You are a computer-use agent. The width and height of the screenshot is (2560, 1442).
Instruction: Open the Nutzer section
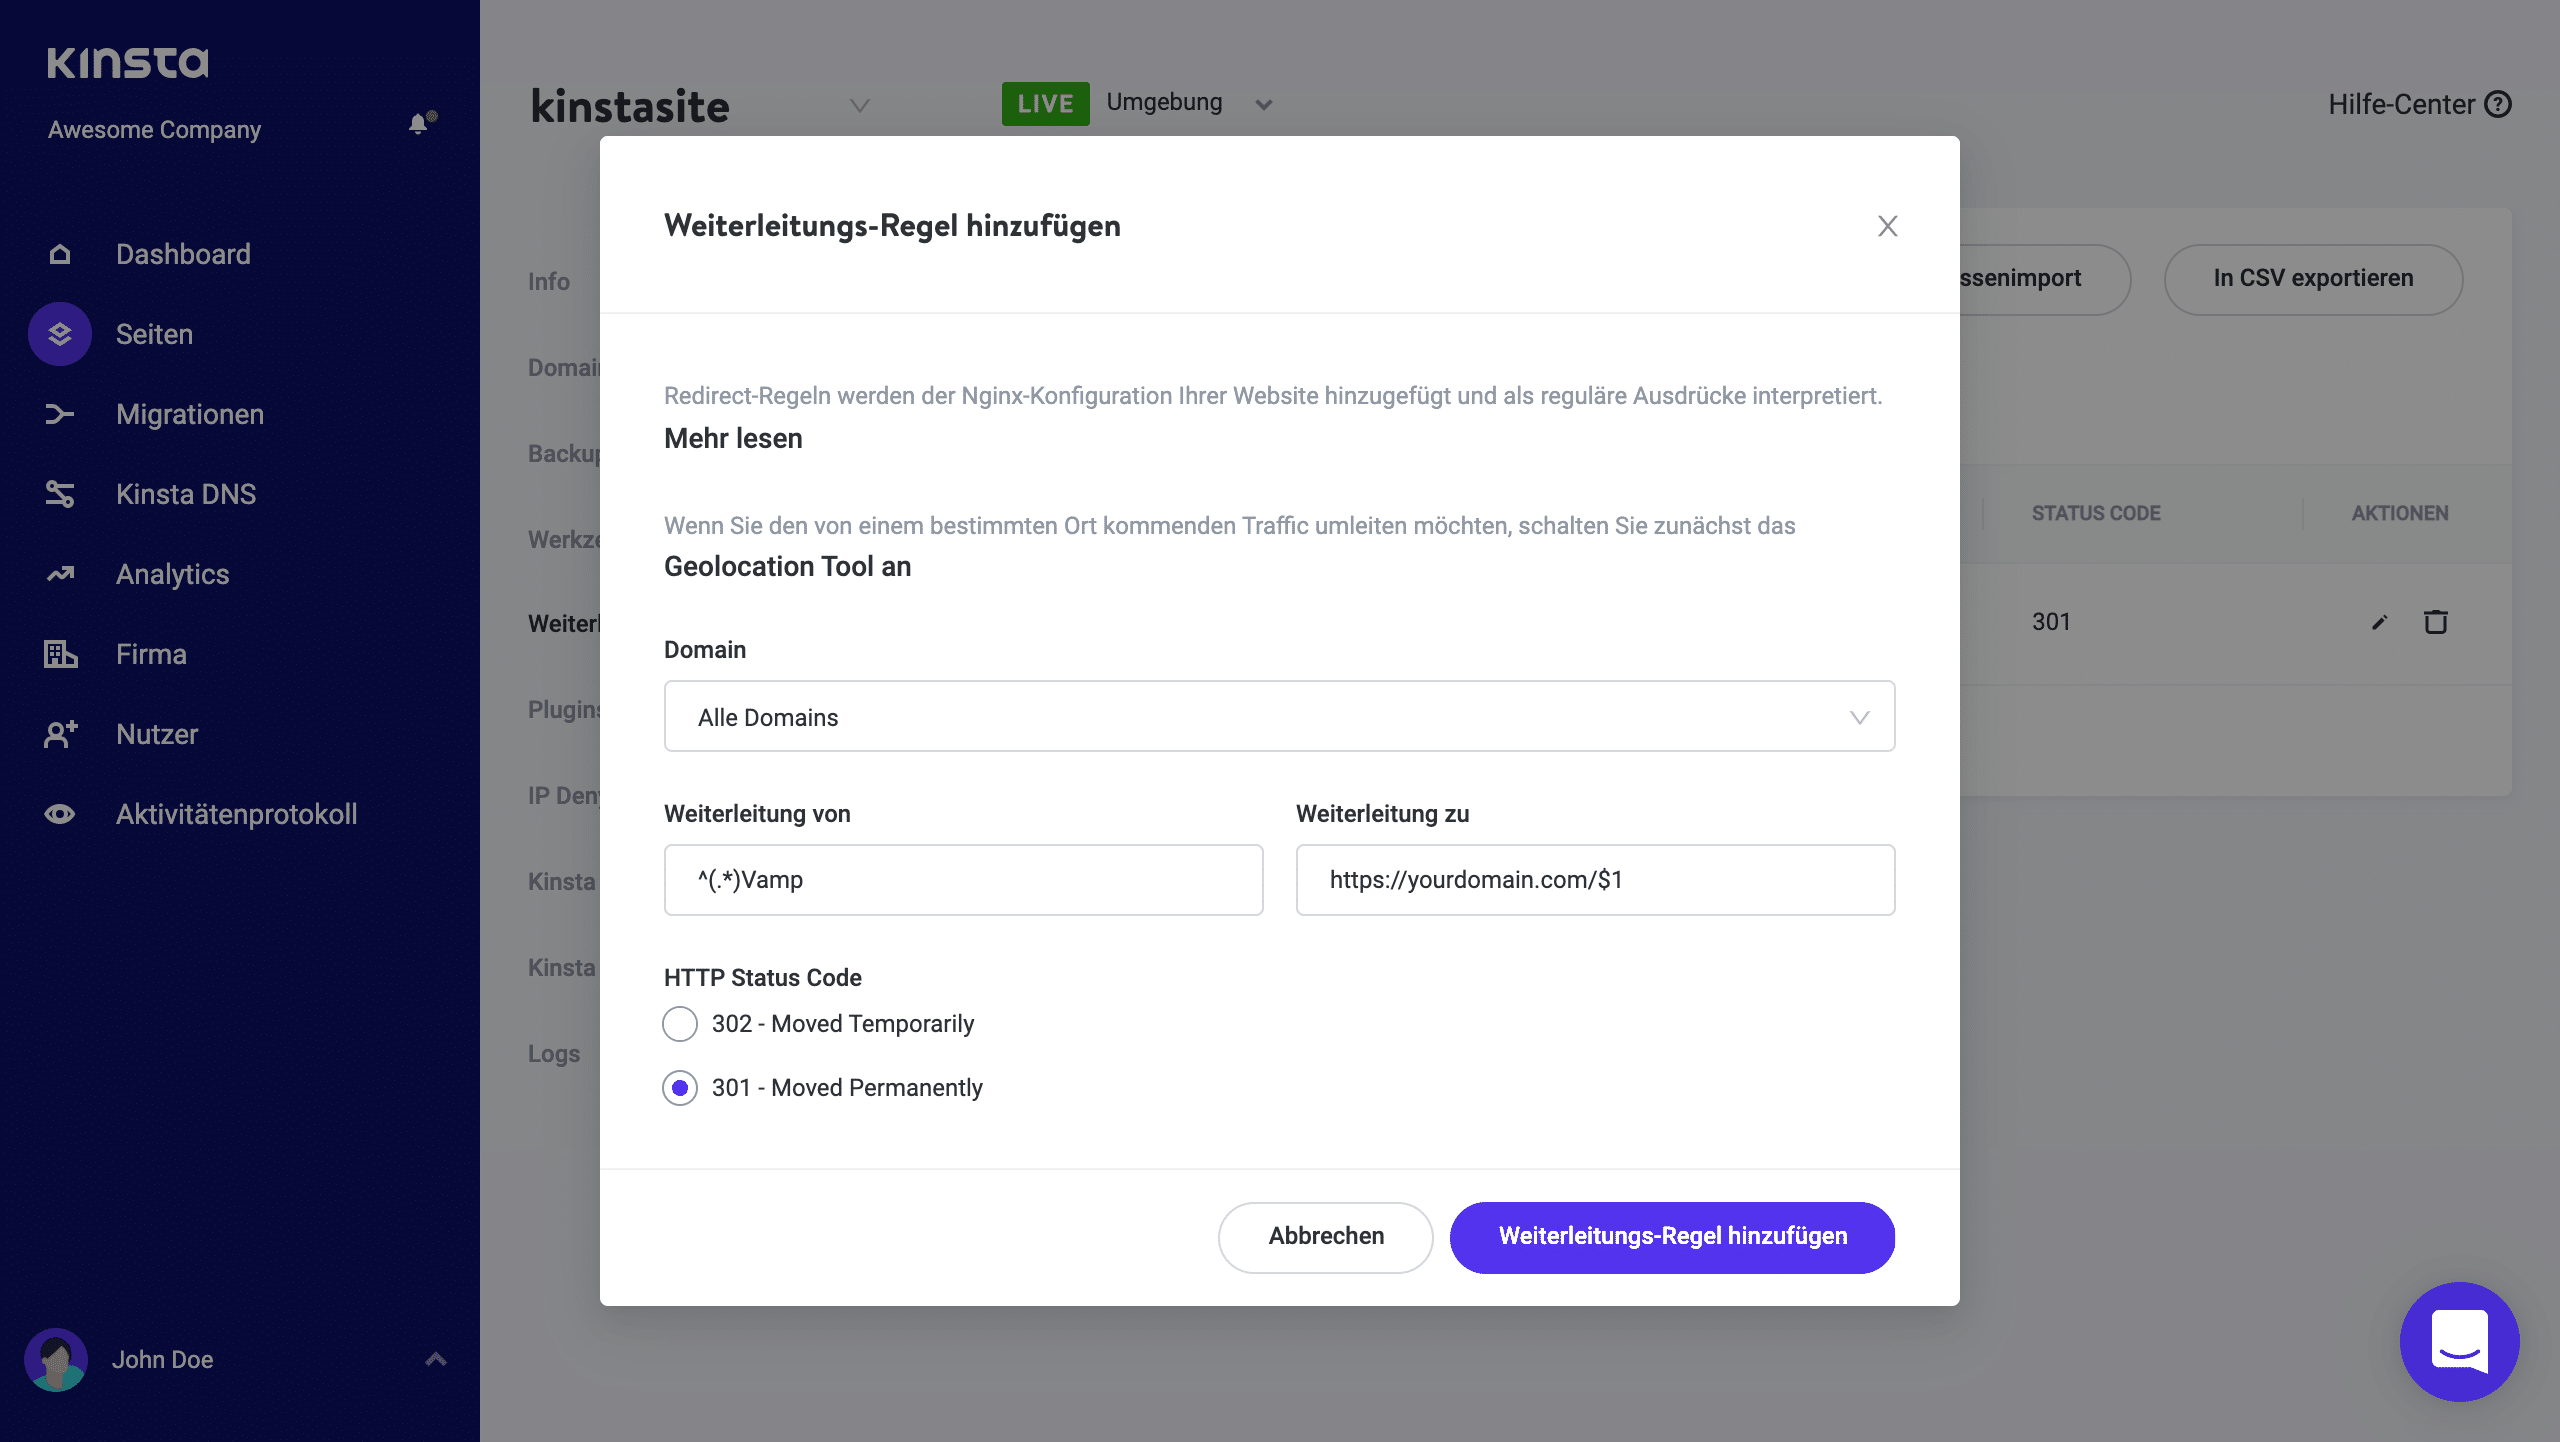click(x=156, y=734)
